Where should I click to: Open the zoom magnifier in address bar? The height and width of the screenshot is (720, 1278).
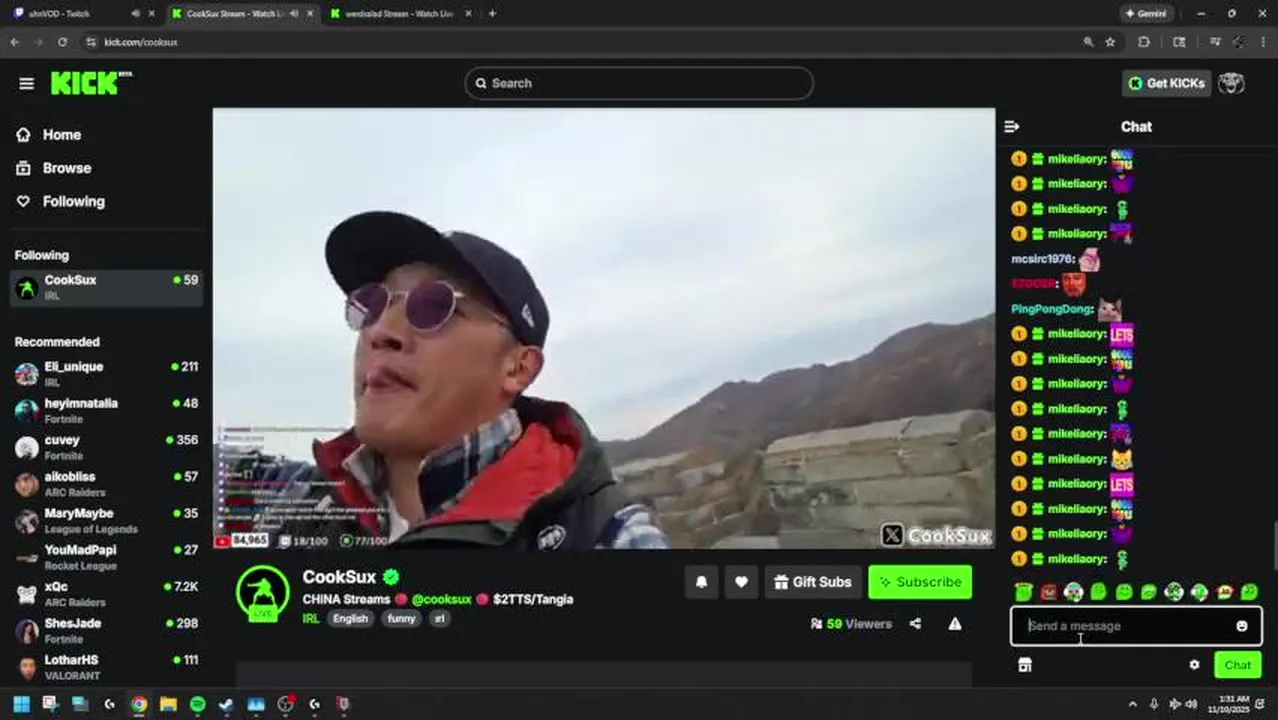pos(1088,42)
